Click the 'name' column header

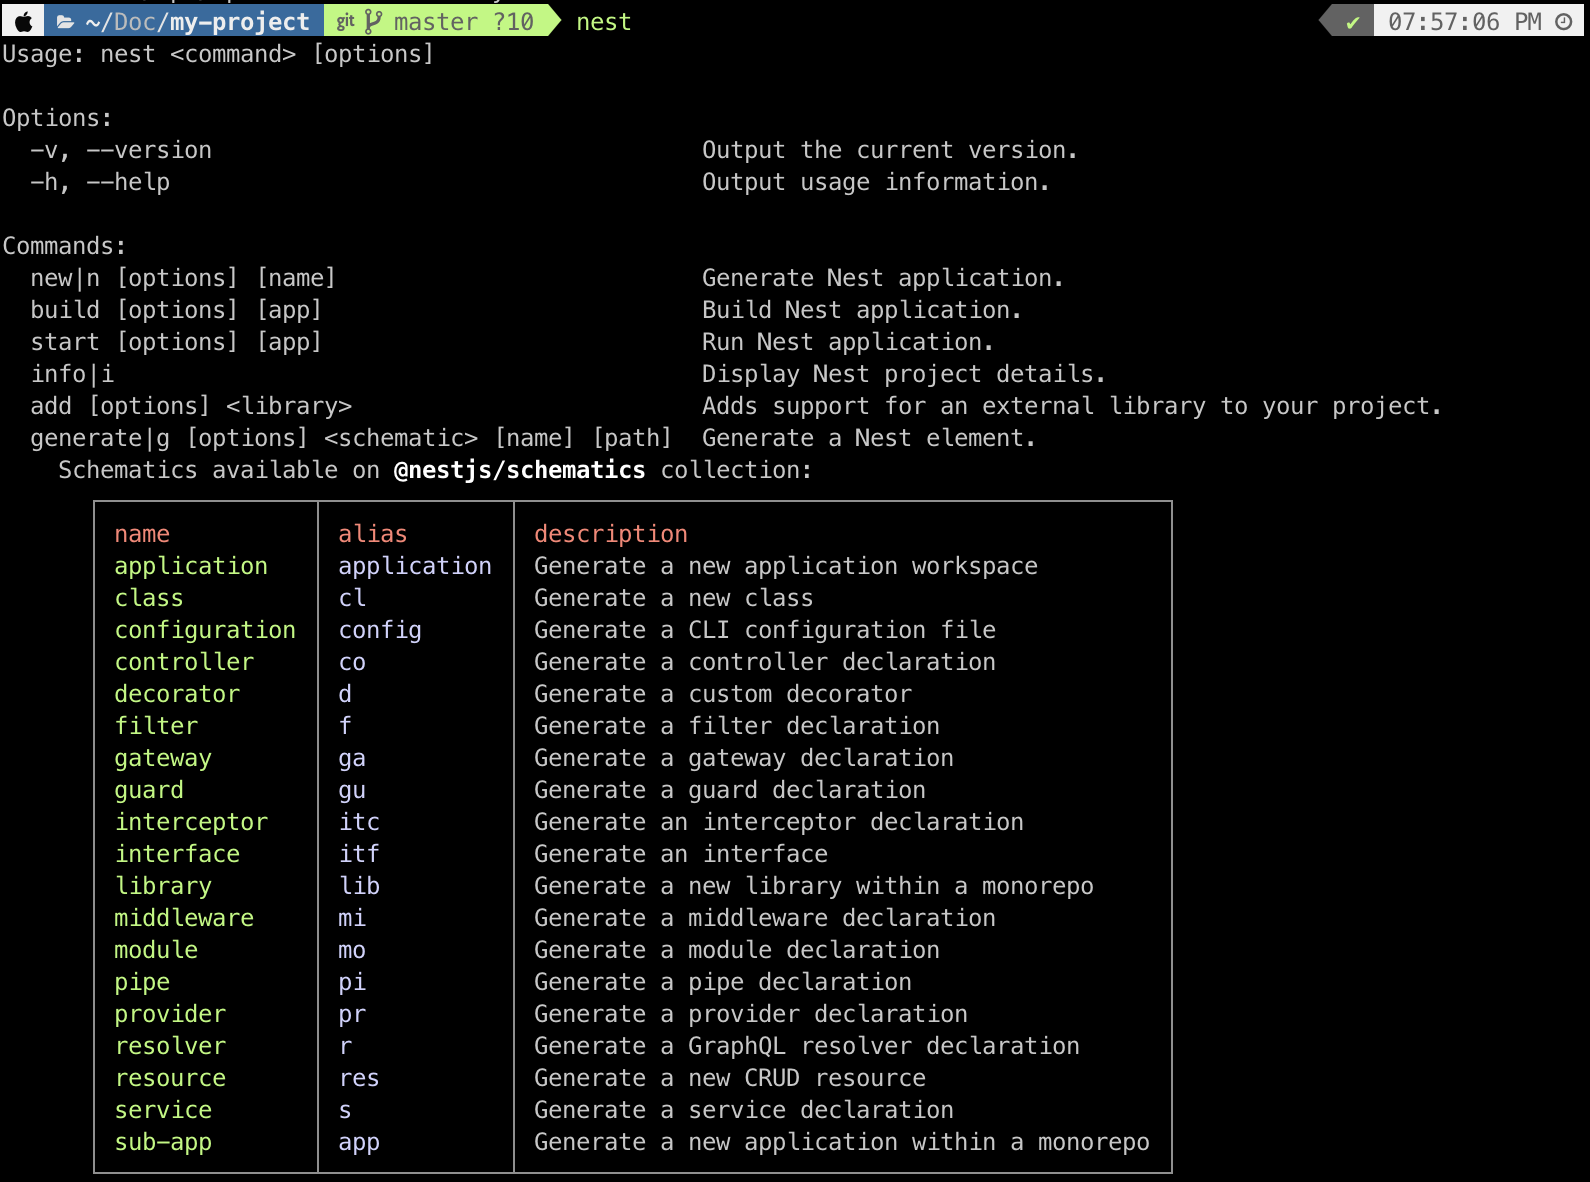point(142,534)
